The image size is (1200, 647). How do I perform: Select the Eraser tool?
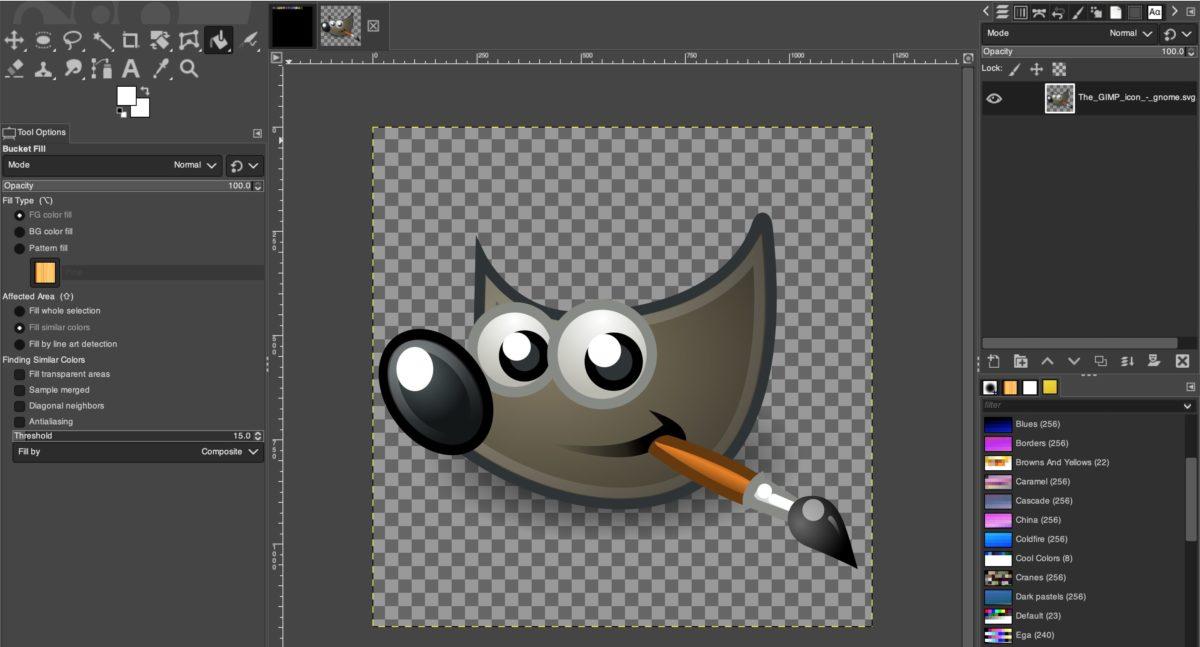[x=14, y=69]
